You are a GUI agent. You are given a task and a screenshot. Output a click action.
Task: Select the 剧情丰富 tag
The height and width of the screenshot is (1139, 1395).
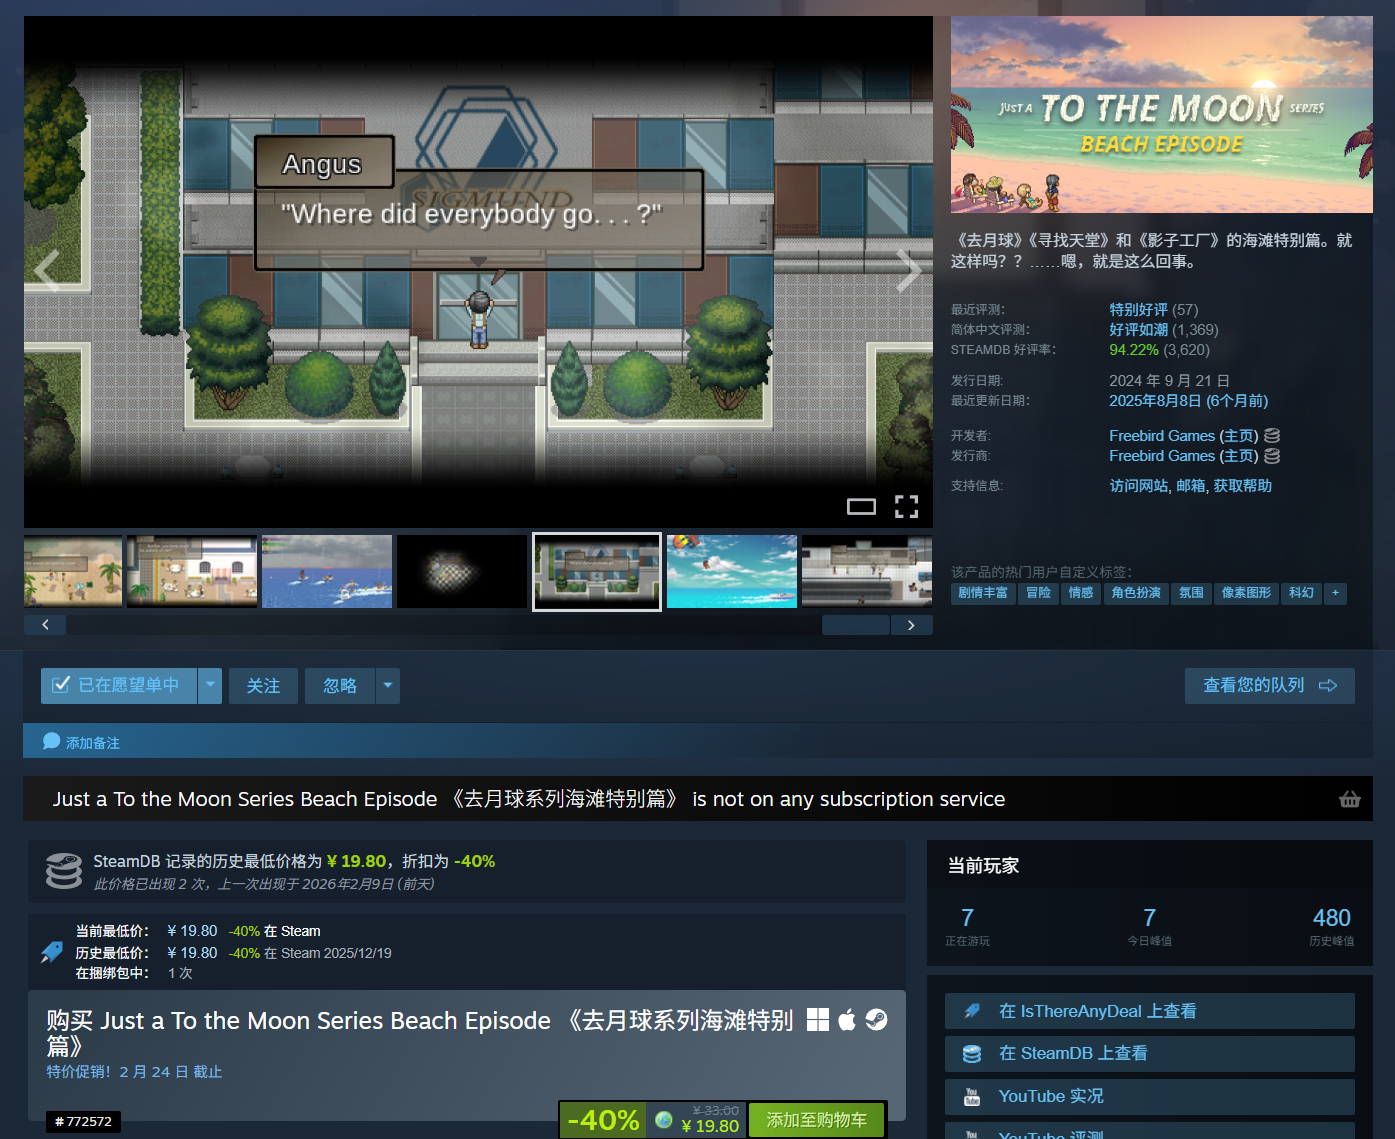[x=983, y=593]
